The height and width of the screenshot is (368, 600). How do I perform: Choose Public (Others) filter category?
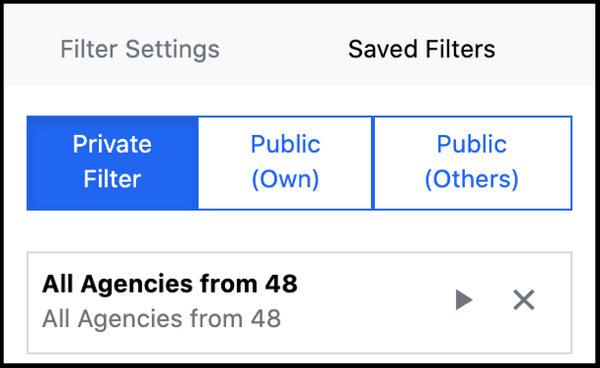pyautogui.click(x=472, y=163)
